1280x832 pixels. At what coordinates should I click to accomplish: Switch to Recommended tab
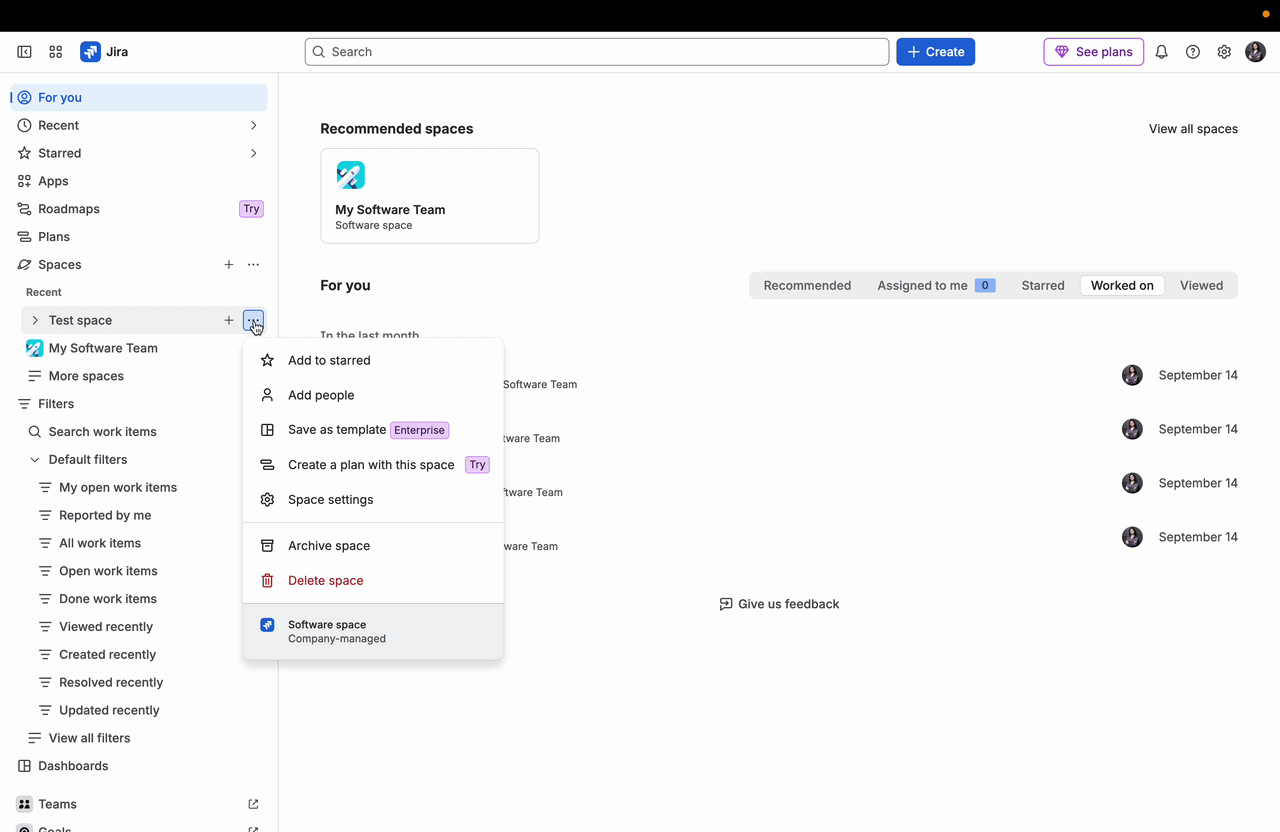(x=807, y=285)
